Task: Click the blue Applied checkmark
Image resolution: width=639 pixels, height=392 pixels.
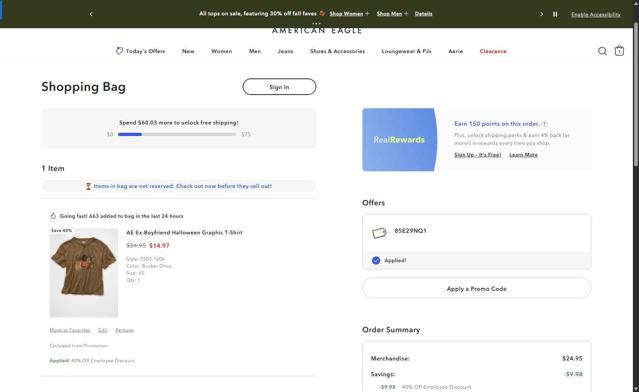Action: point(376,260)
